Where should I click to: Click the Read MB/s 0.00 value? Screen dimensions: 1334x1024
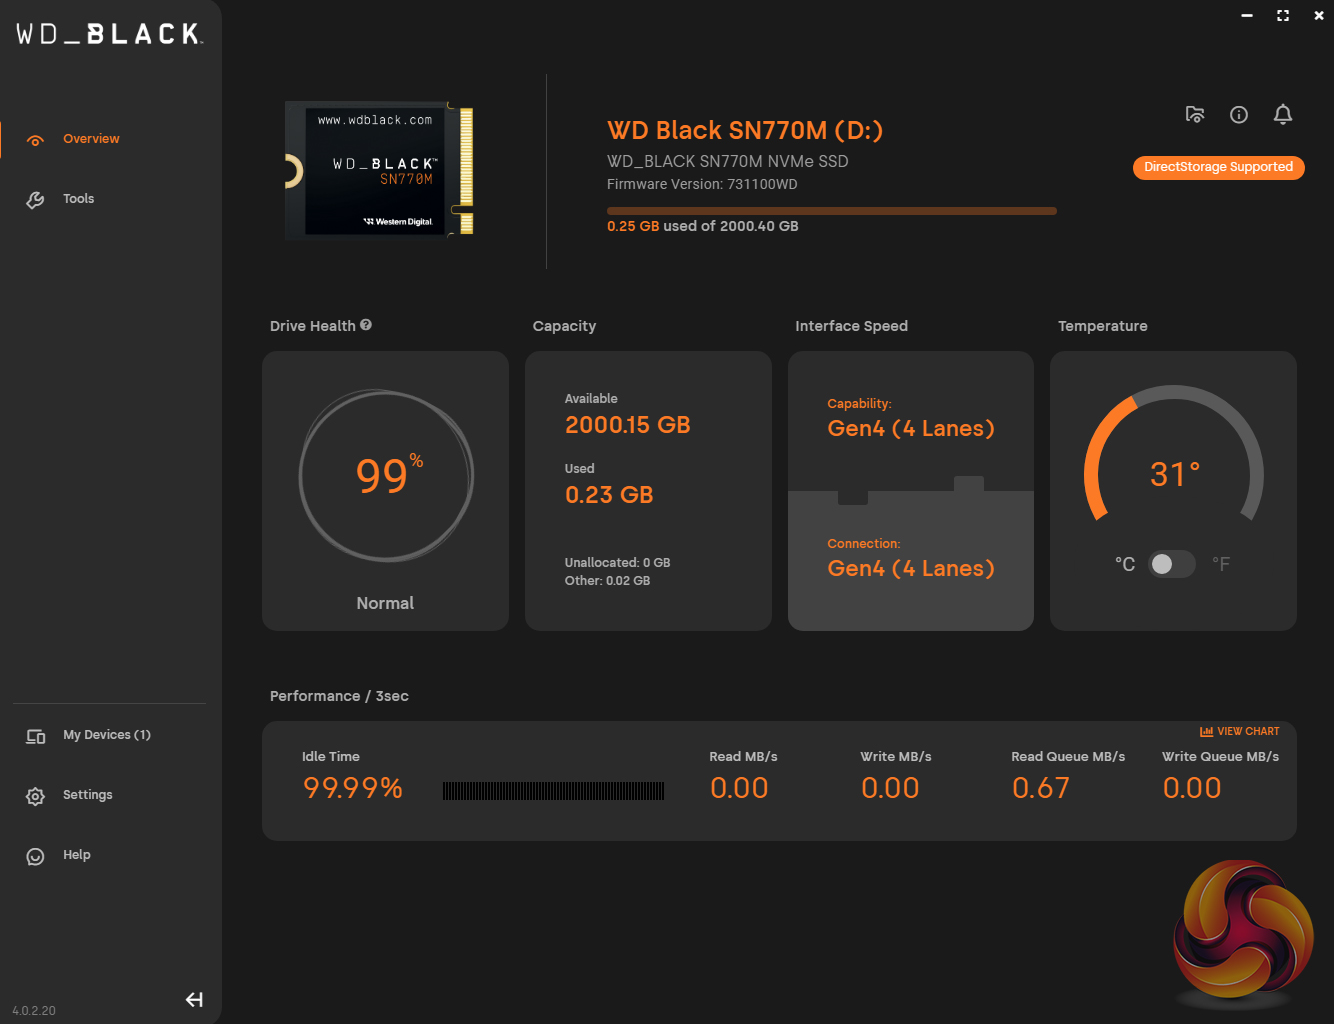[x=739, y=788]
